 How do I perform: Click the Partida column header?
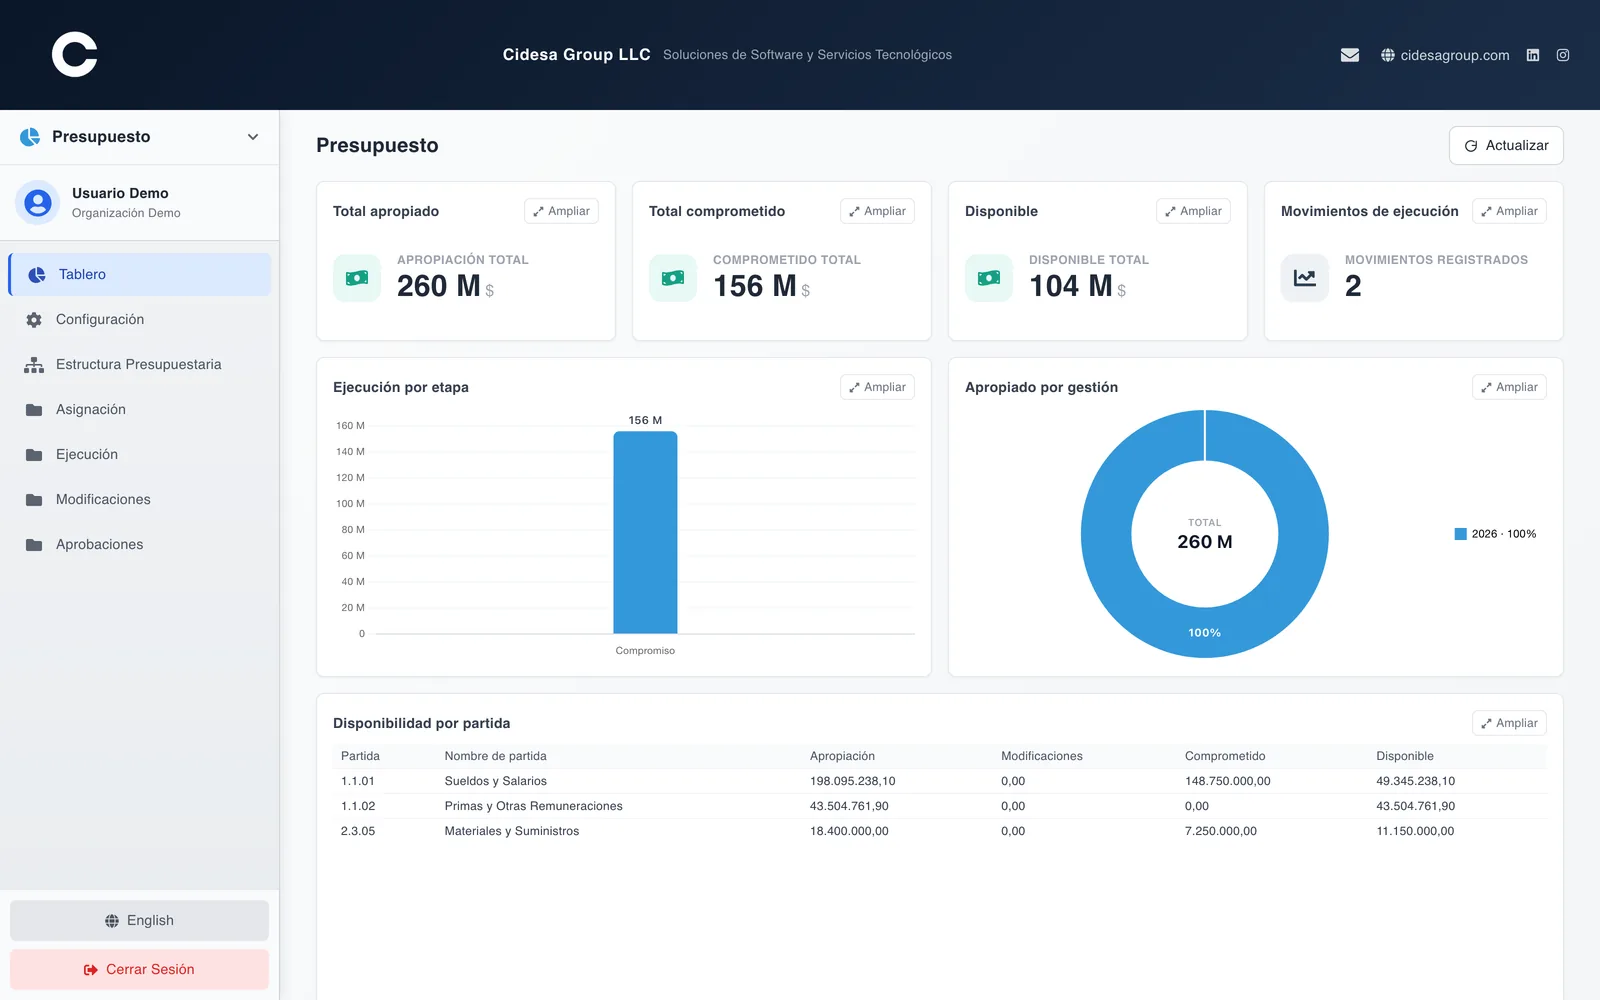(360, 756)
